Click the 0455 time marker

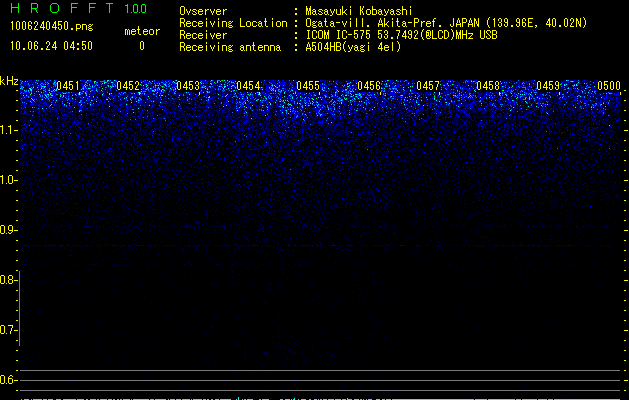pyautogui.click(x=308, y=86)
